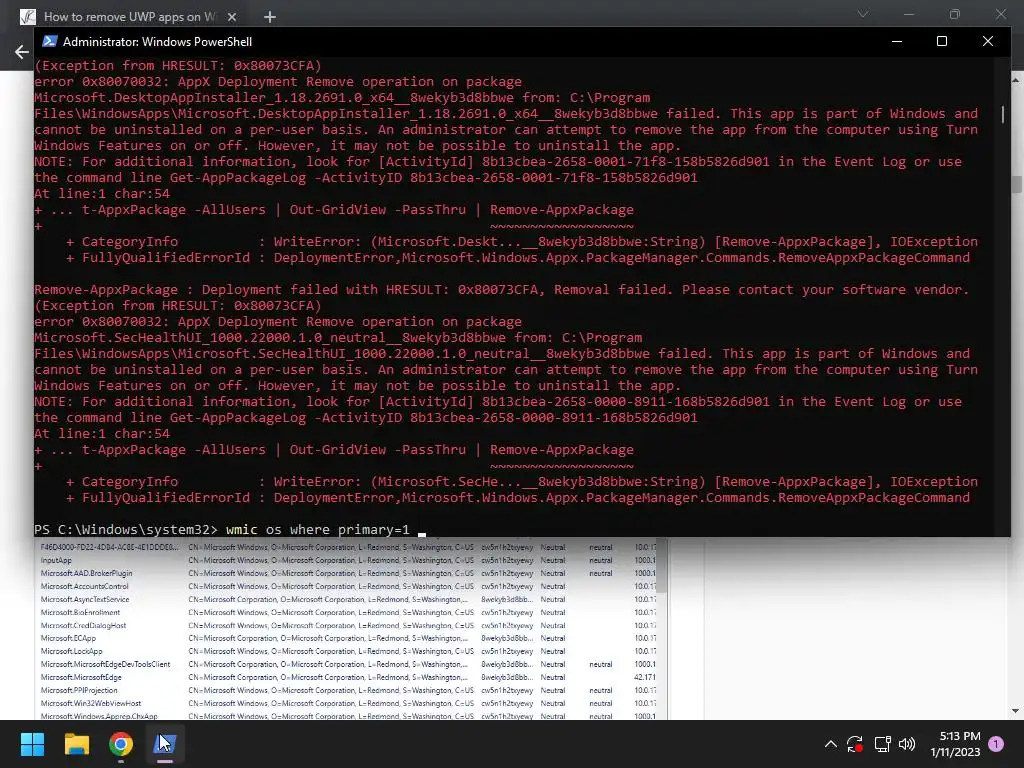Minimize the browser window
This screenshot has height=768, width=1024.
[908, 14]
